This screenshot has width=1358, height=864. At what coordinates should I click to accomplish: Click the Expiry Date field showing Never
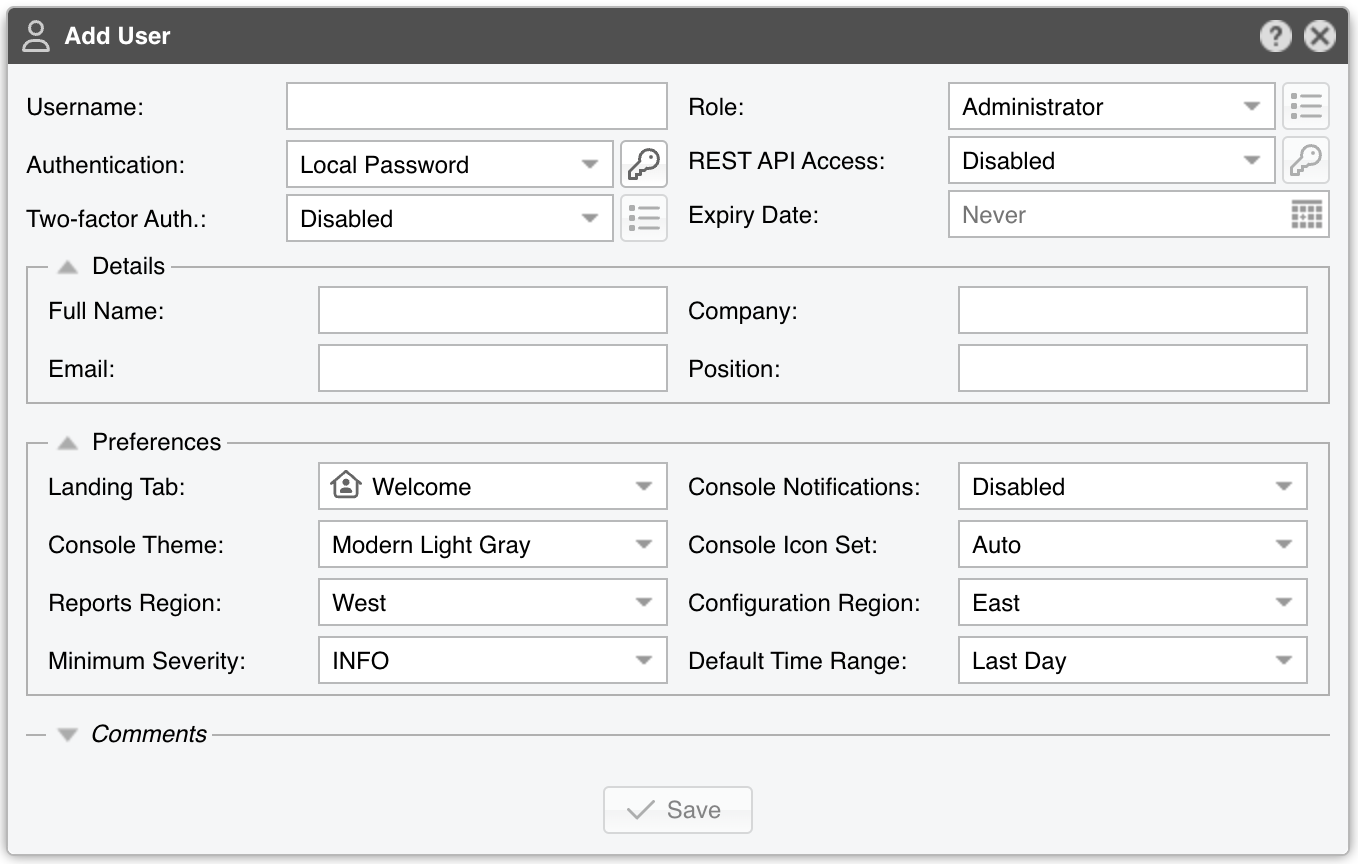point(1139,214)
